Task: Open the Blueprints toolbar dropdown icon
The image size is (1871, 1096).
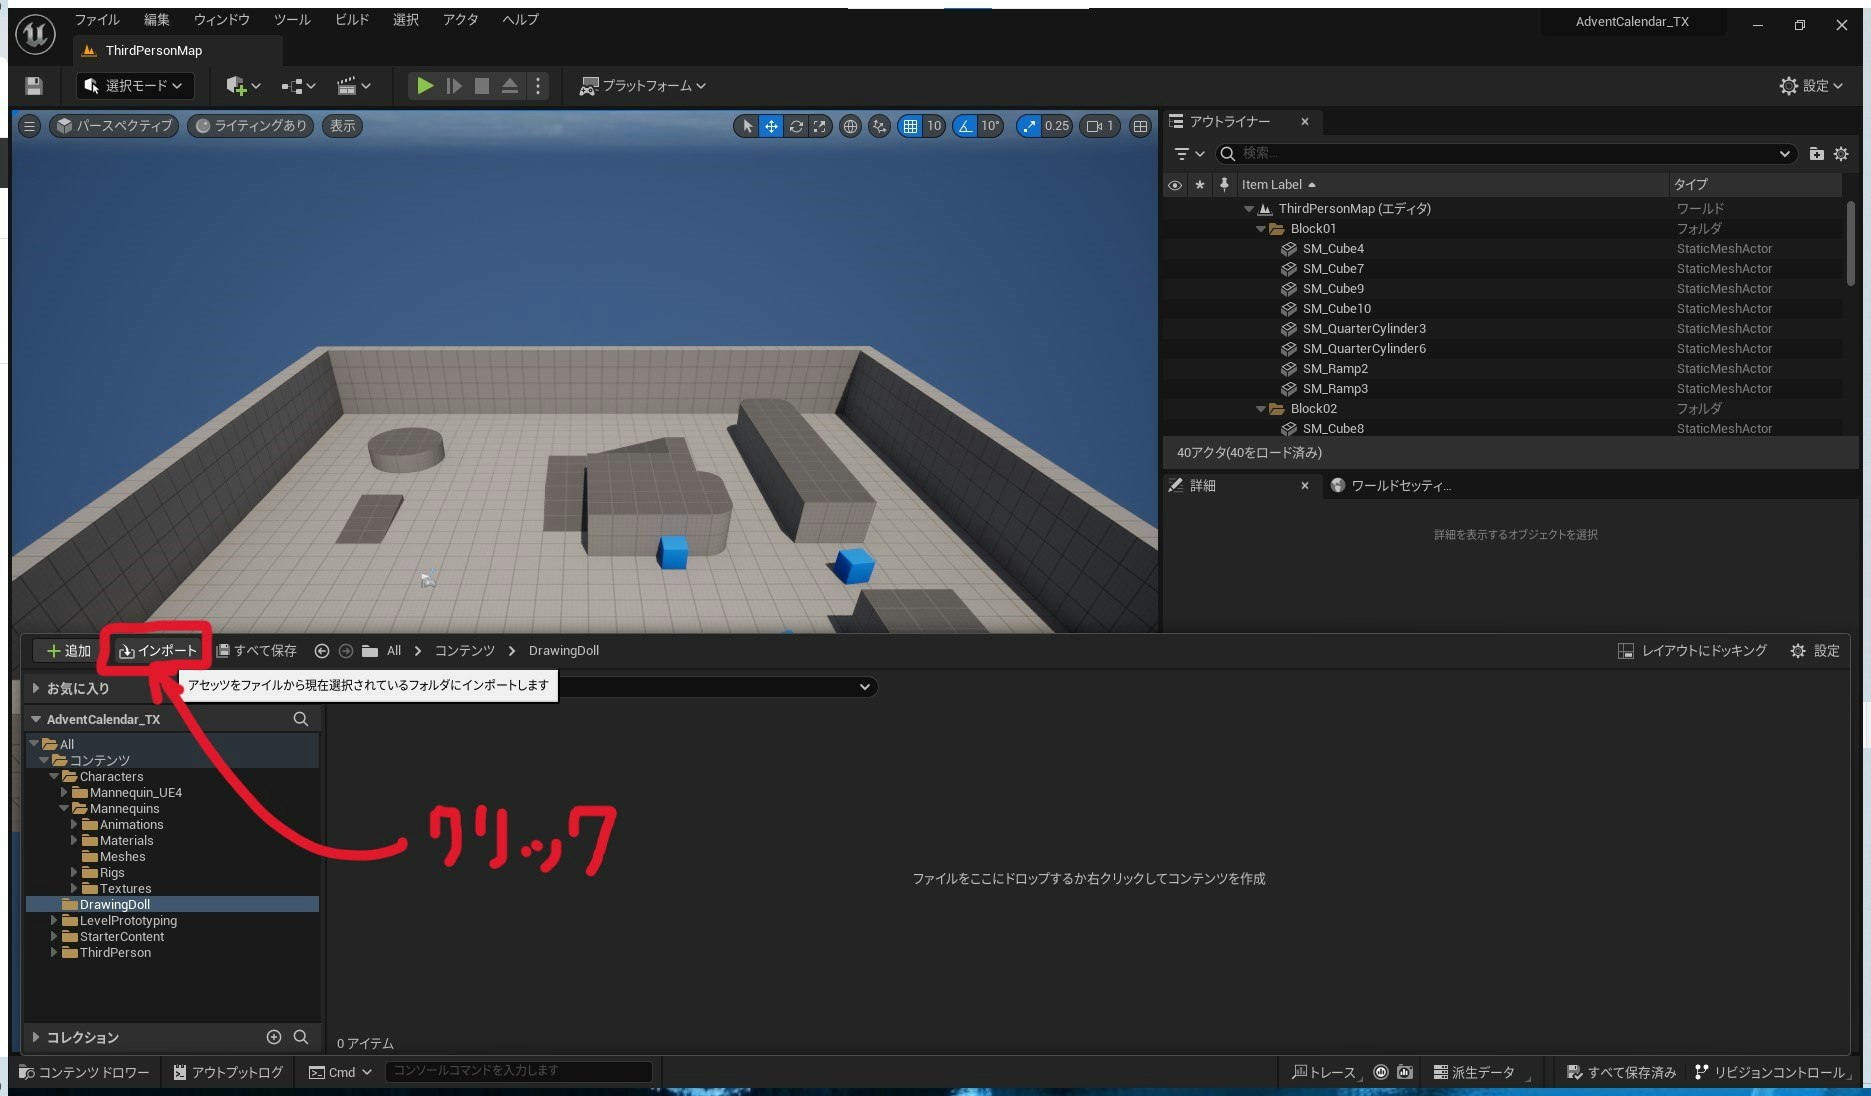Action: coord(298,86)
